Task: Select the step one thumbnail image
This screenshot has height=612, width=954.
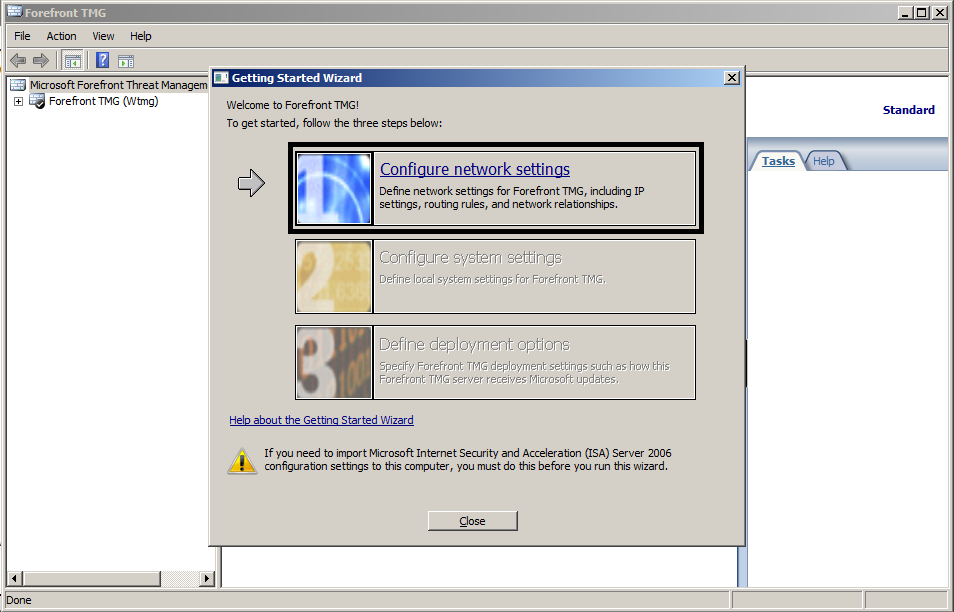Action: (x=333, y=187)
